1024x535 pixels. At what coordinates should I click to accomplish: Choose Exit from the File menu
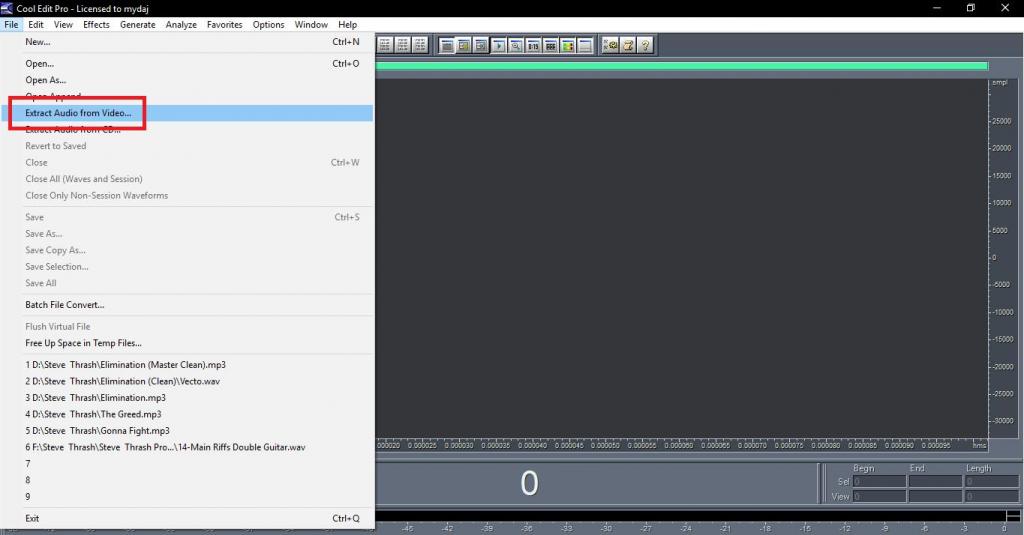click(x=187, y=519)
